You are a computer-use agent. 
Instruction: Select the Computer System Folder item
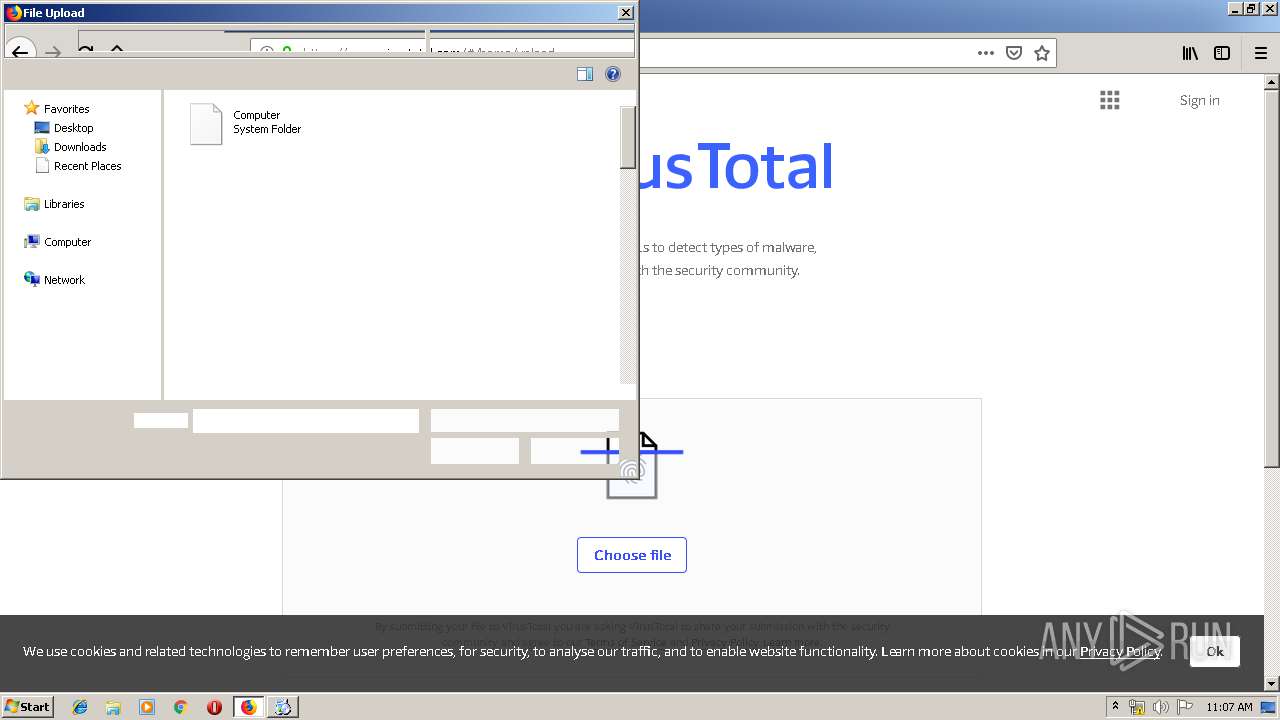246,124
